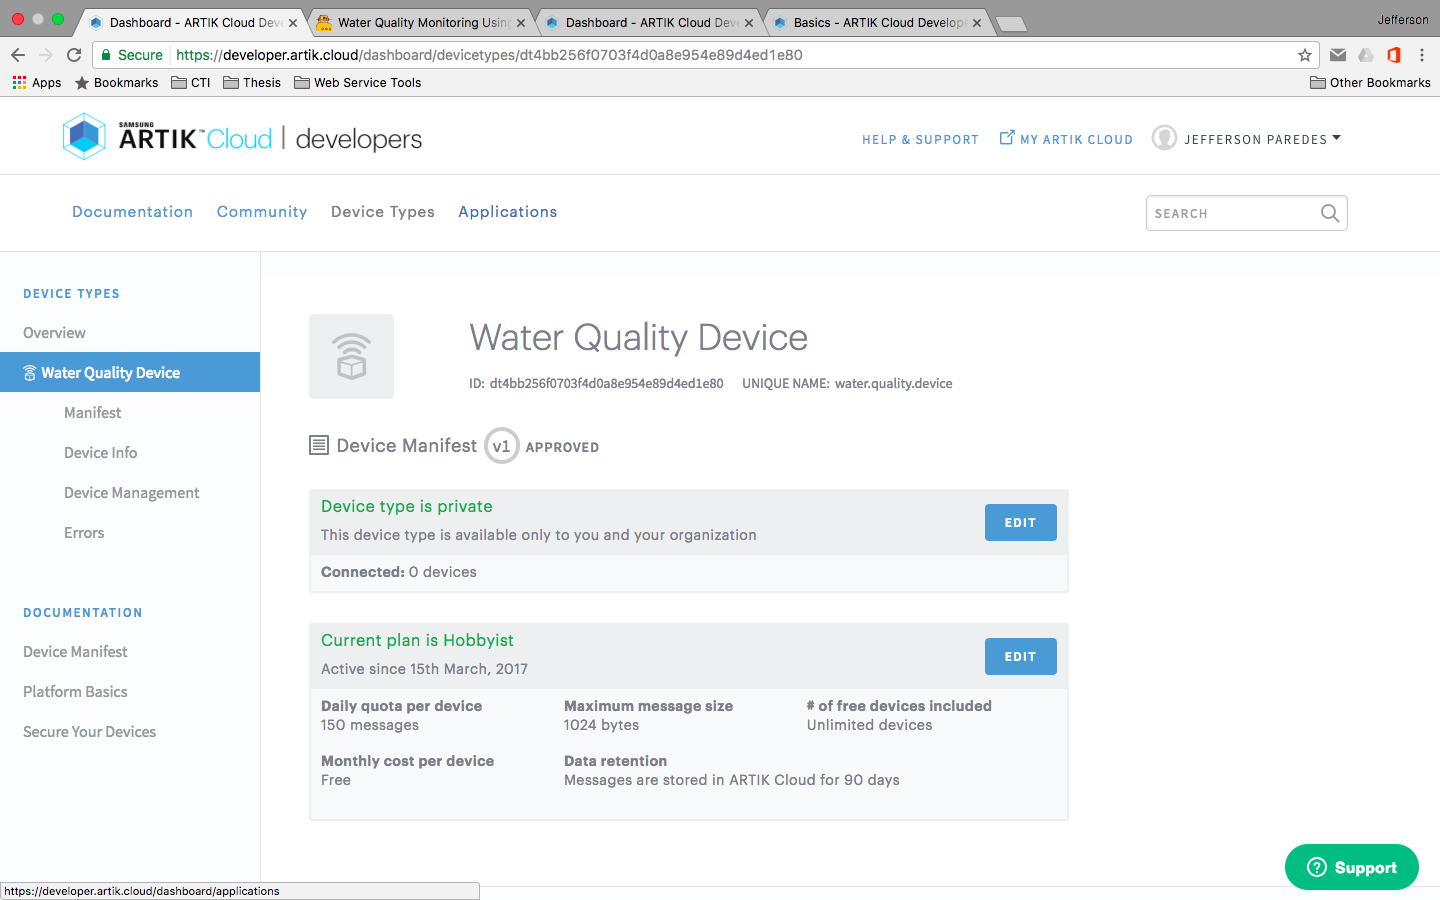Open the Thesis bookmarks folder
The image size is (1440, 900).
[252, 83]
